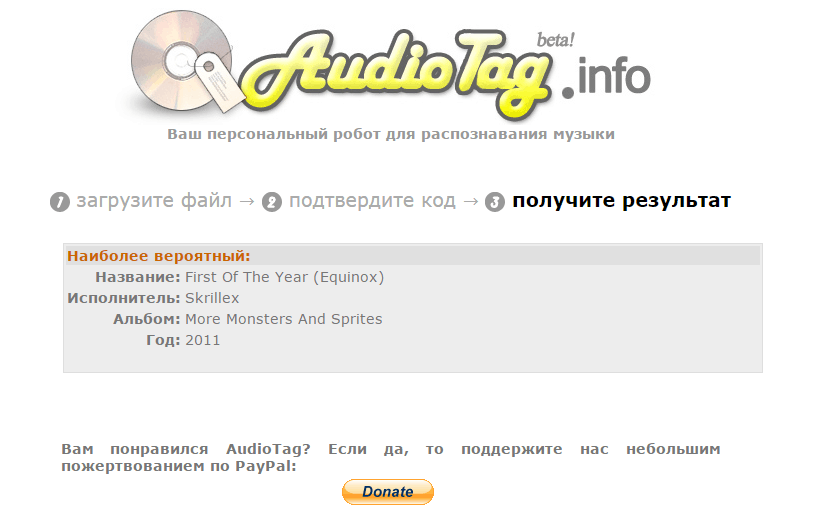The width and height of the screenshot is (826, 520).
Task: Select the 'получите результат' step
Action: pyautogui.click(x=622, y=201)
